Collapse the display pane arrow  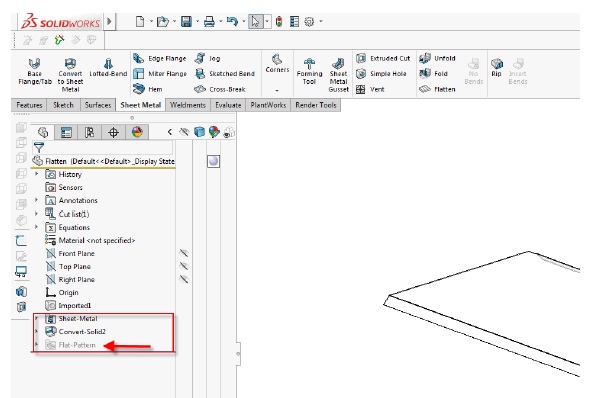click(x=170, y=132)
